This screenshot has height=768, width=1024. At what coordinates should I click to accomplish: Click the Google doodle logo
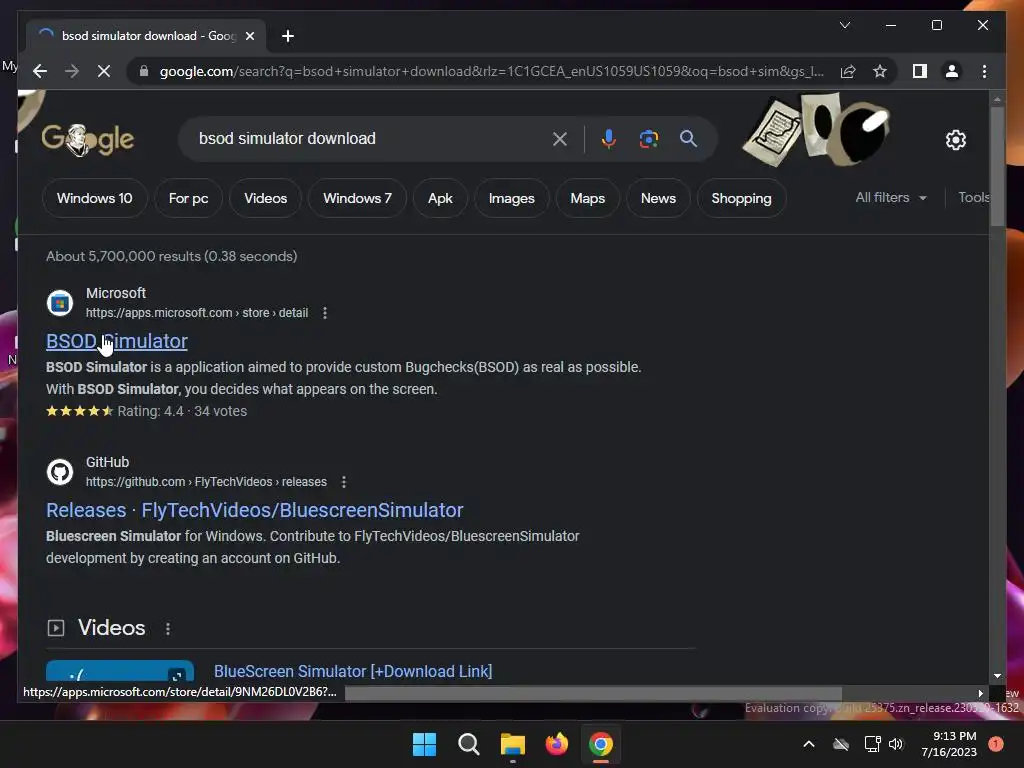pyautogui.click(x=88, y=139)
